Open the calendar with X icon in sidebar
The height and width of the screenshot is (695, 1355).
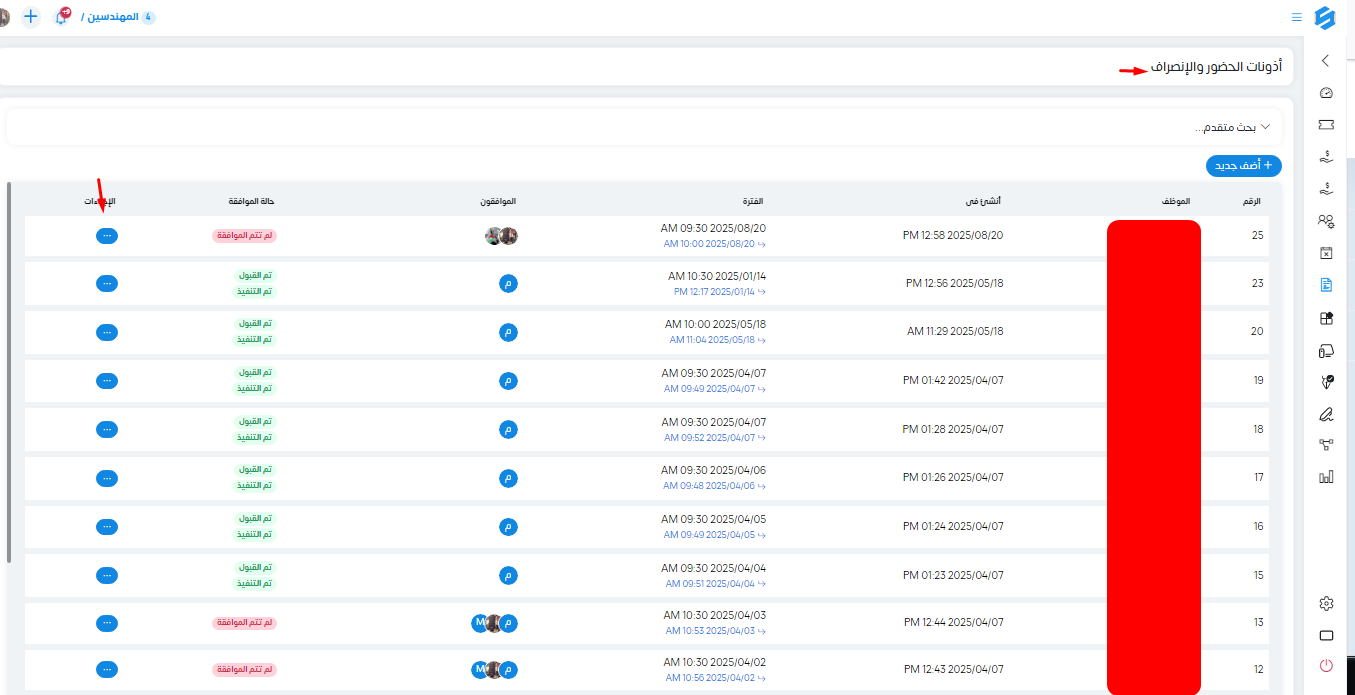[x=1326, y=253]
